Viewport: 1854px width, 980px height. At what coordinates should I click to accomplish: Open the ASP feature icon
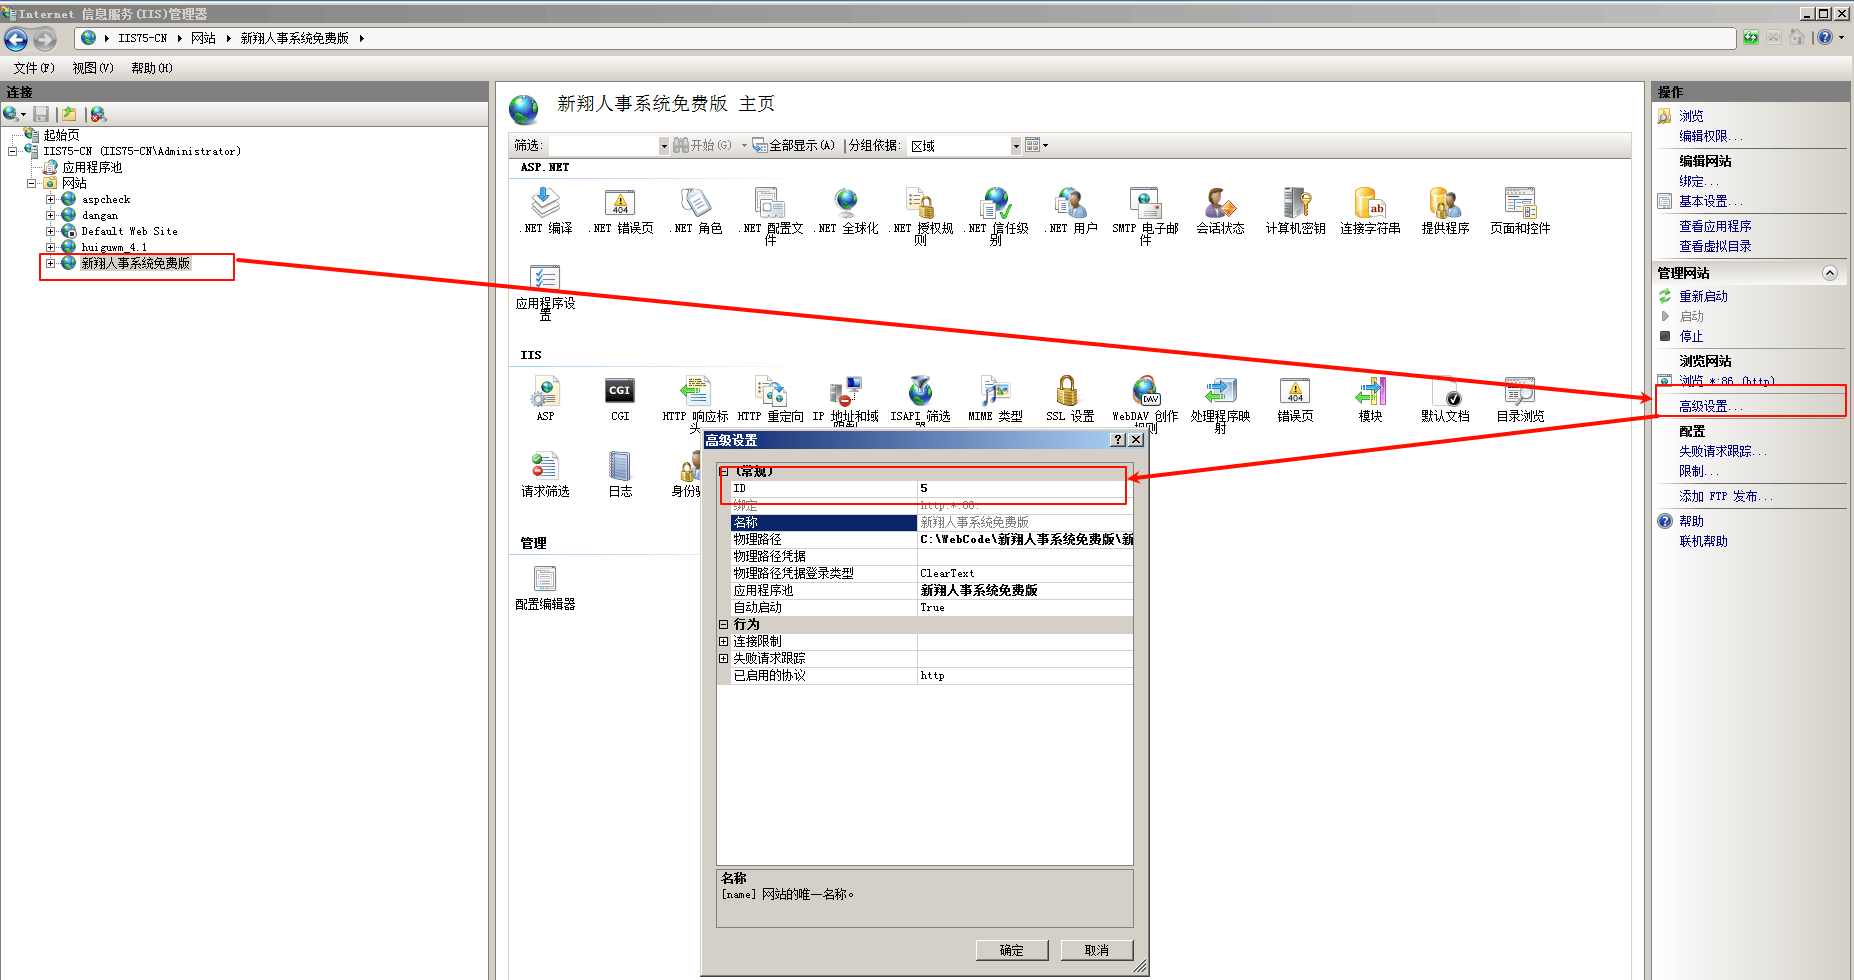(x=546, y=391)
